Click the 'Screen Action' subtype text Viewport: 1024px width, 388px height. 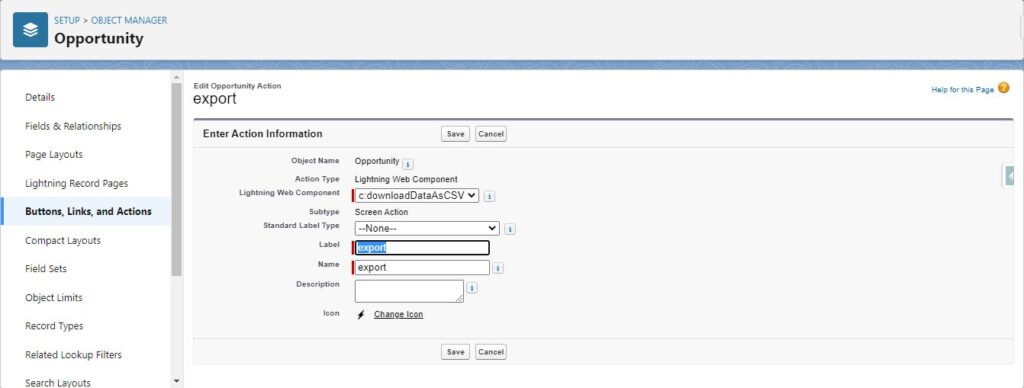[381, 212]
